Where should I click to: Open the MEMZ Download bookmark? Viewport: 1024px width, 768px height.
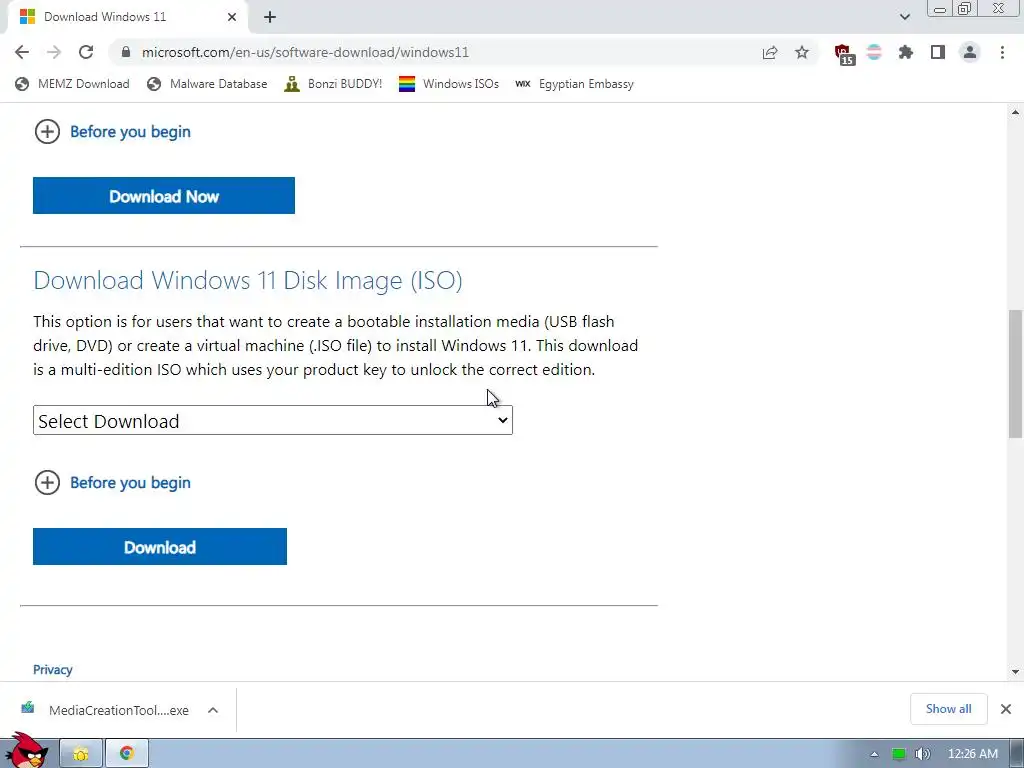(72, 84)
